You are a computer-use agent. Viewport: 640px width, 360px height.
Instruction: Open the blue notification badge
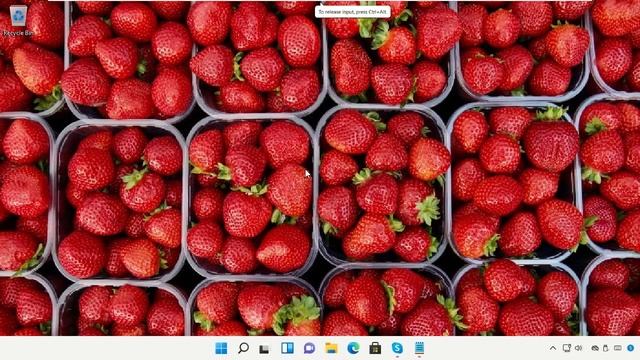pos(631,348)
